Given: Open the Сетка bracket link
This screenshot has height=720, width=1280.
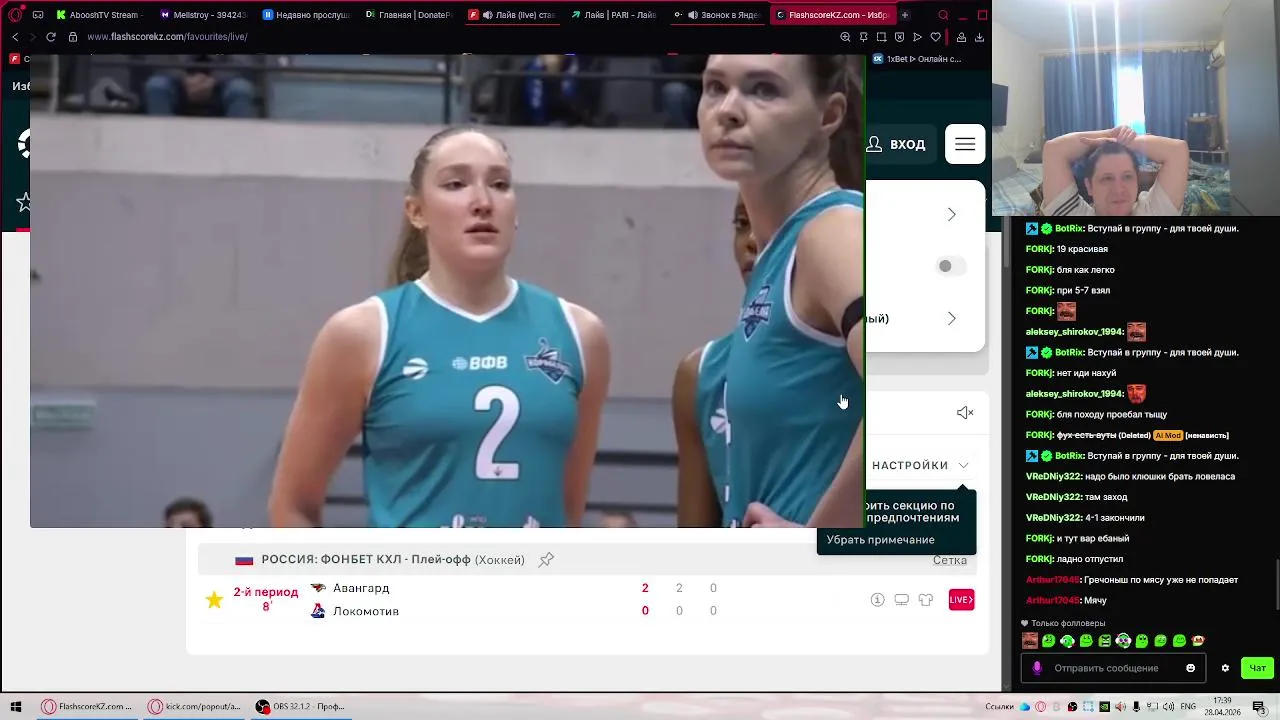Looking at the screenshot, I should point(950,560).
